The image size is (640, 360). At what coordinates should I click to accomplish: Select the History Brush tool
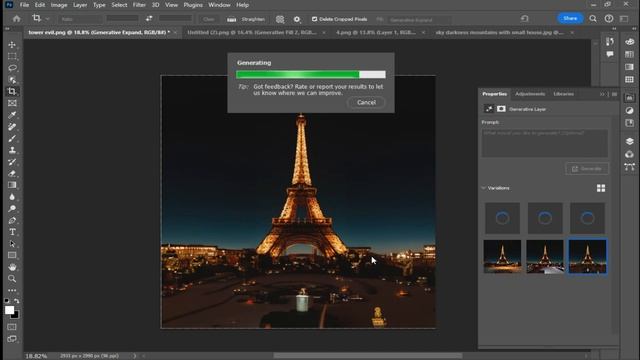[x=12, y=162]
